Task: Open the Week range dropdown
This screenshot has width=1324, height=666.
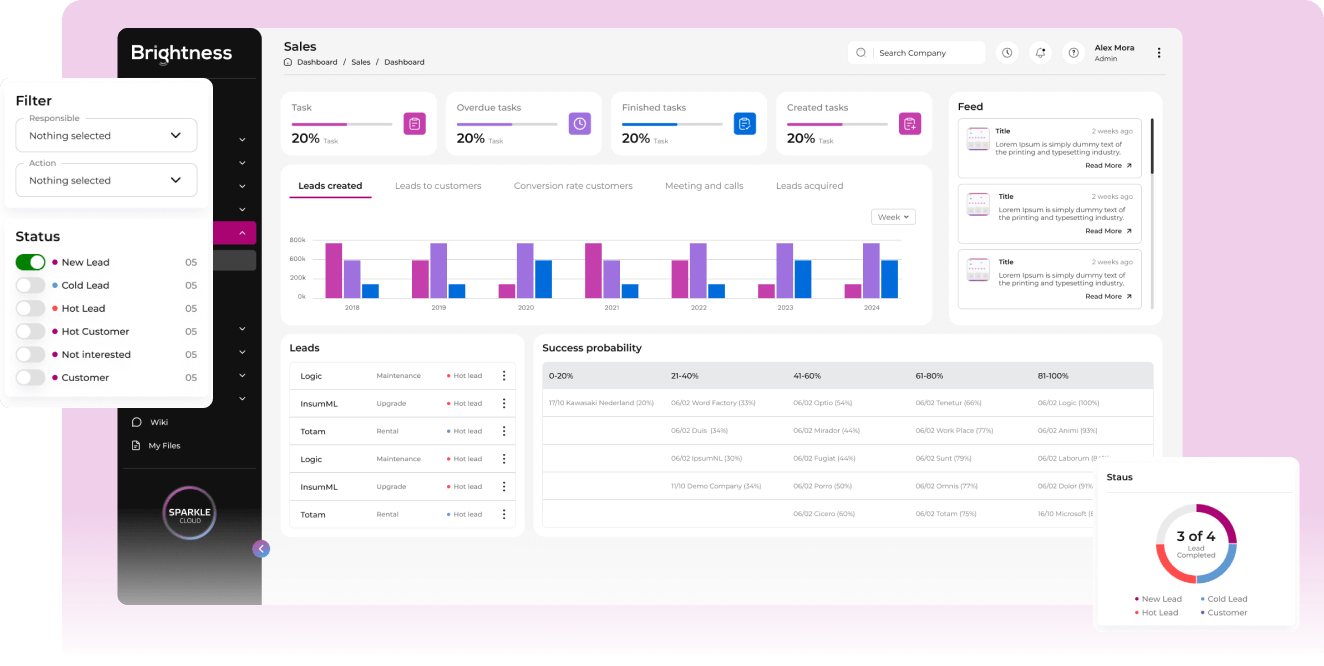Action: (x=893, y=217)
